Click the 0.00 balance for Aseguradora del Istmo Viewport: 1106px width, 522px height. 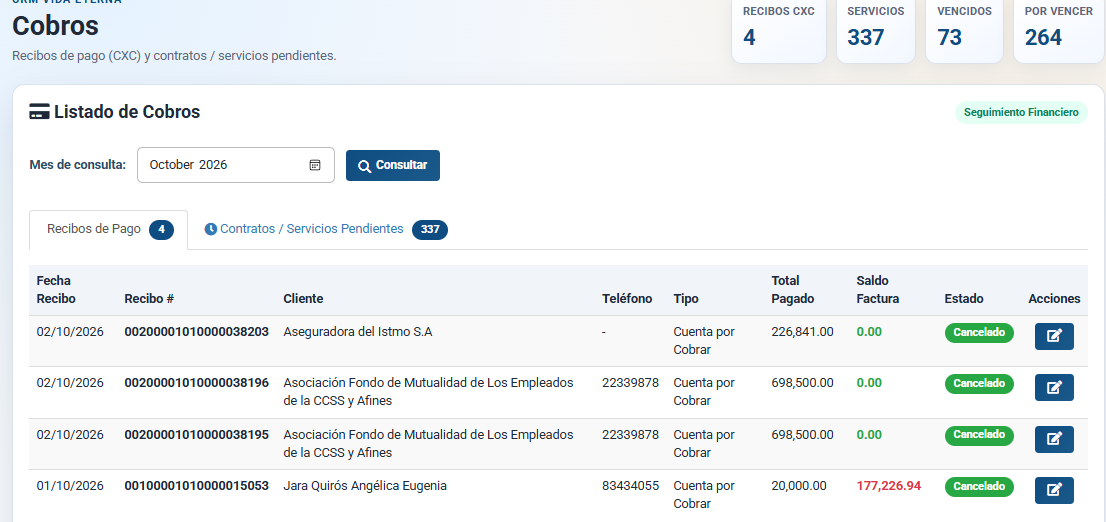[869, 332]
